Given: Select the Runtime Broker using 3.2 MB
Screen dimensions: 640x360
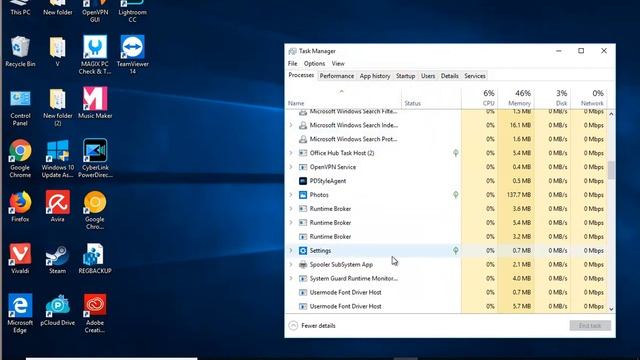Looking at the screenshot, I should click(446, 237).
